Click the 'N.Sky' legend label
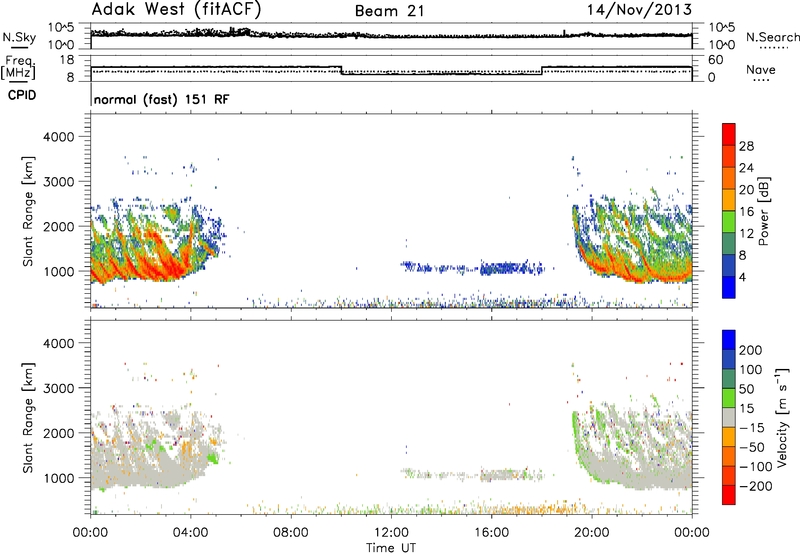800x554 pixels. (x=19, y=37)
